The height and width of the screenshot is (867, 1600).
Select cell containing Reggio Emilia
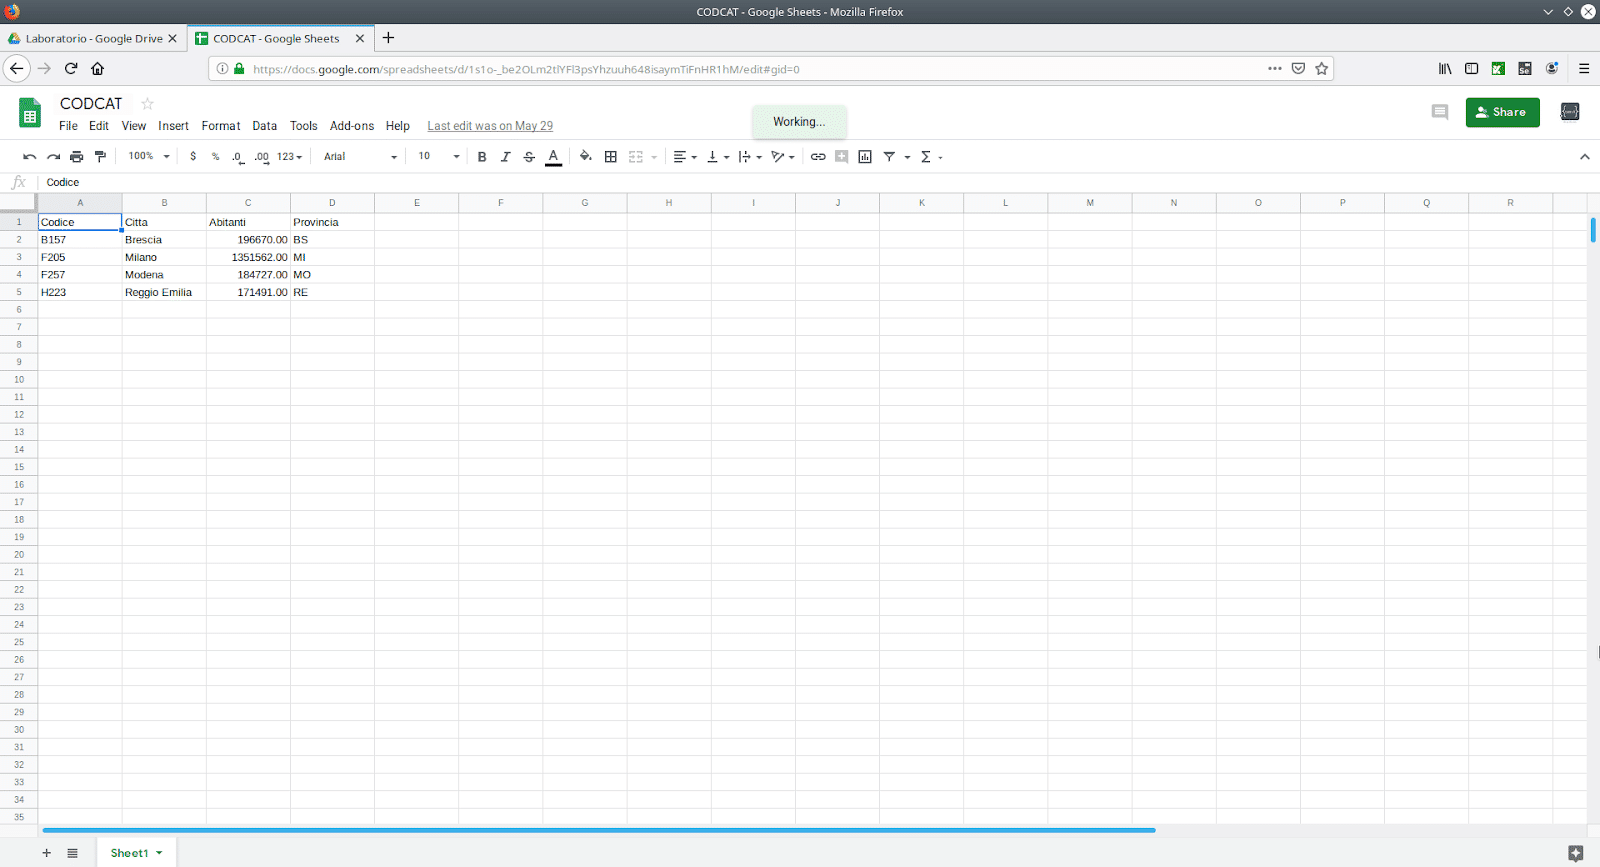(x=164, y=292)
